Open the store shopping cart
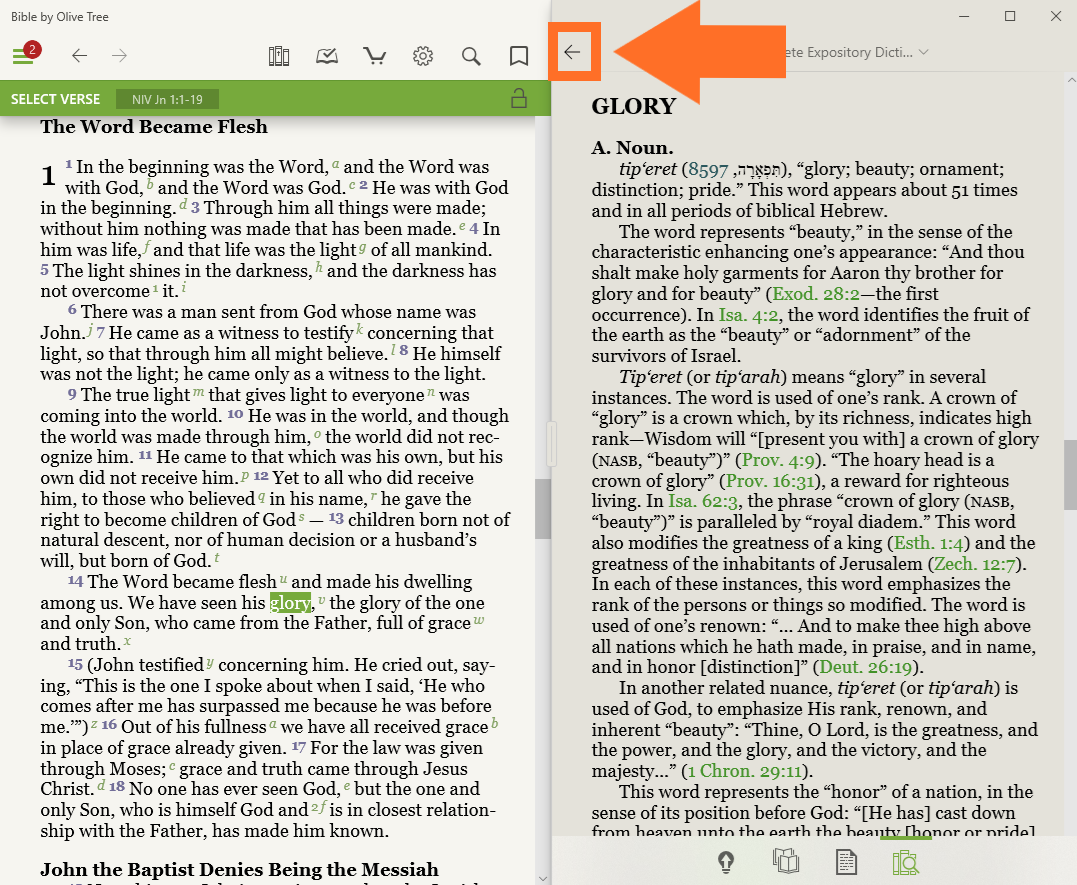 pyautogui.click(x=375, y=56)
